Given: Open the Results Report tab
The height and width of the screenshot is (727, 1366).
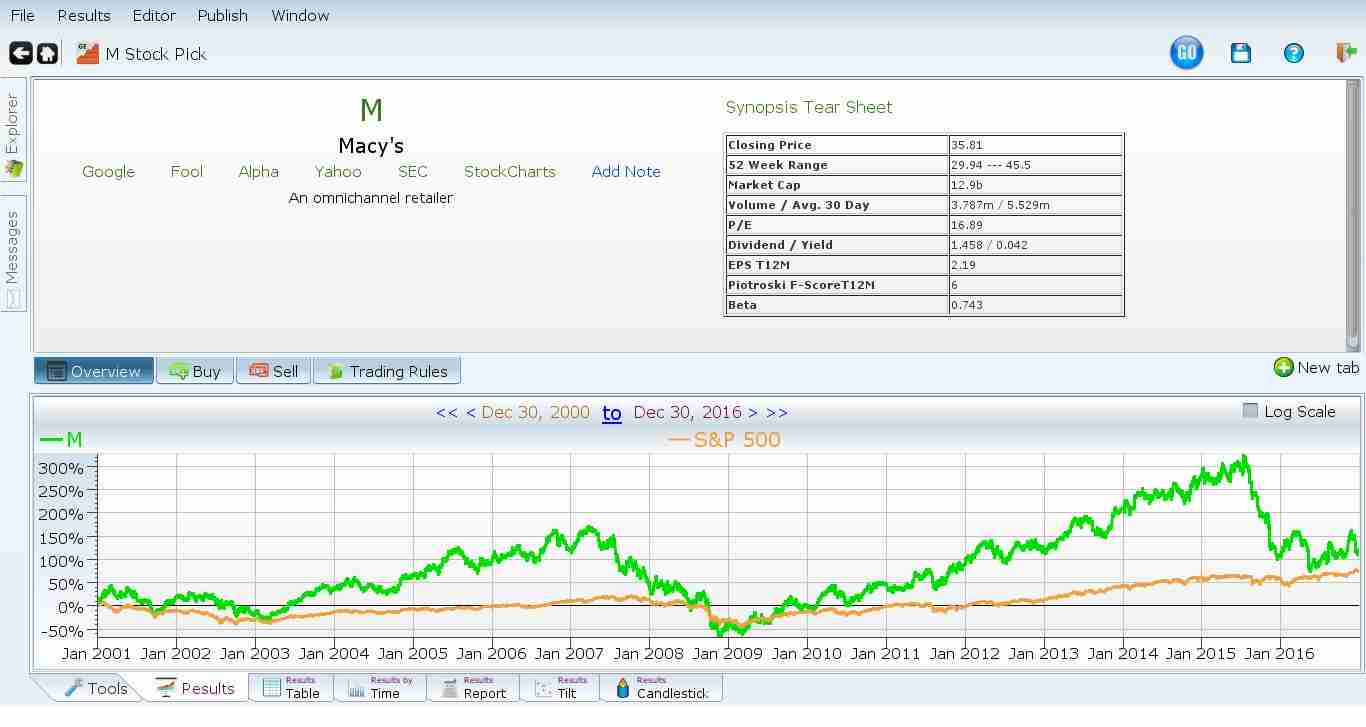Looking at the screenshot, I should click(x=473, y=688).
